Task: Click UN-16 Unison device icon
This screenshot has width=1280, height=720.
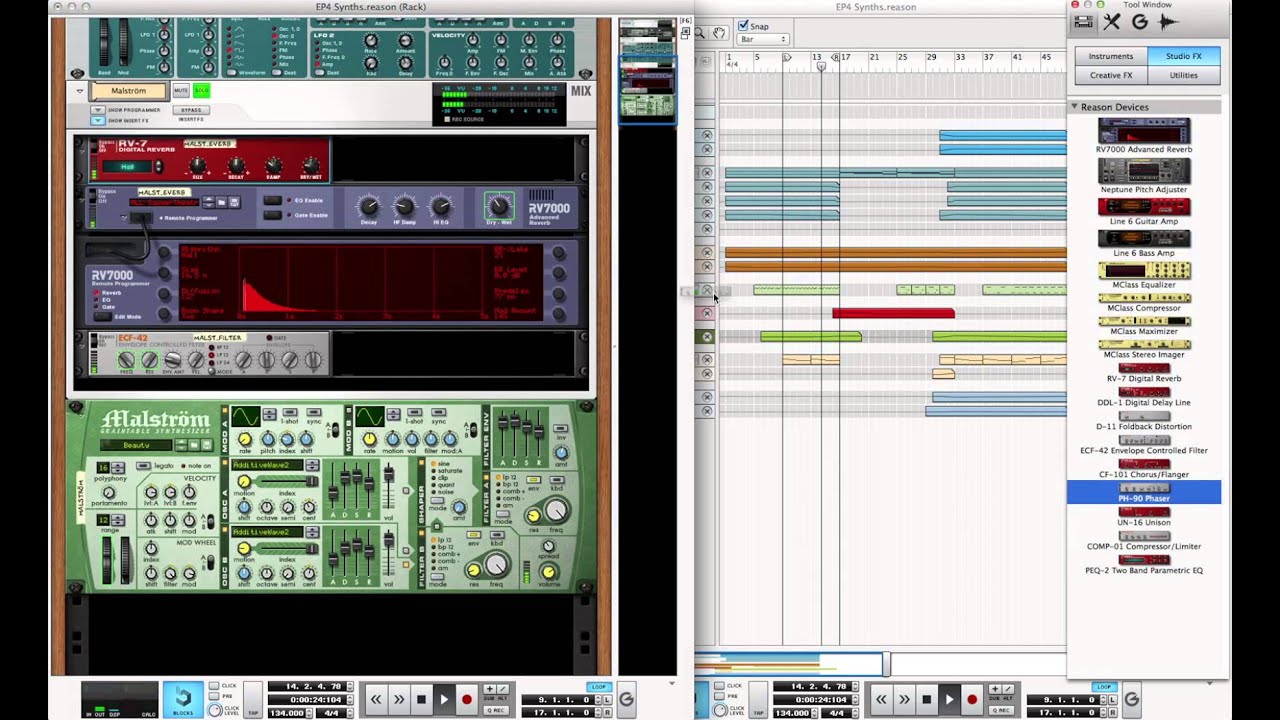Action: tap(1144, 512)
